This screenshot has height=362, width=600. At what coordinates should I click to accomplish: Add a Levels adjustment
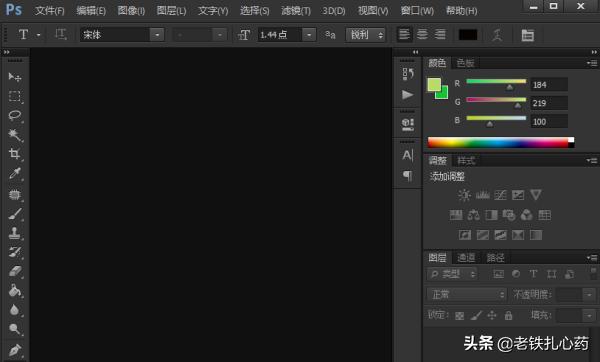(483, 195)
